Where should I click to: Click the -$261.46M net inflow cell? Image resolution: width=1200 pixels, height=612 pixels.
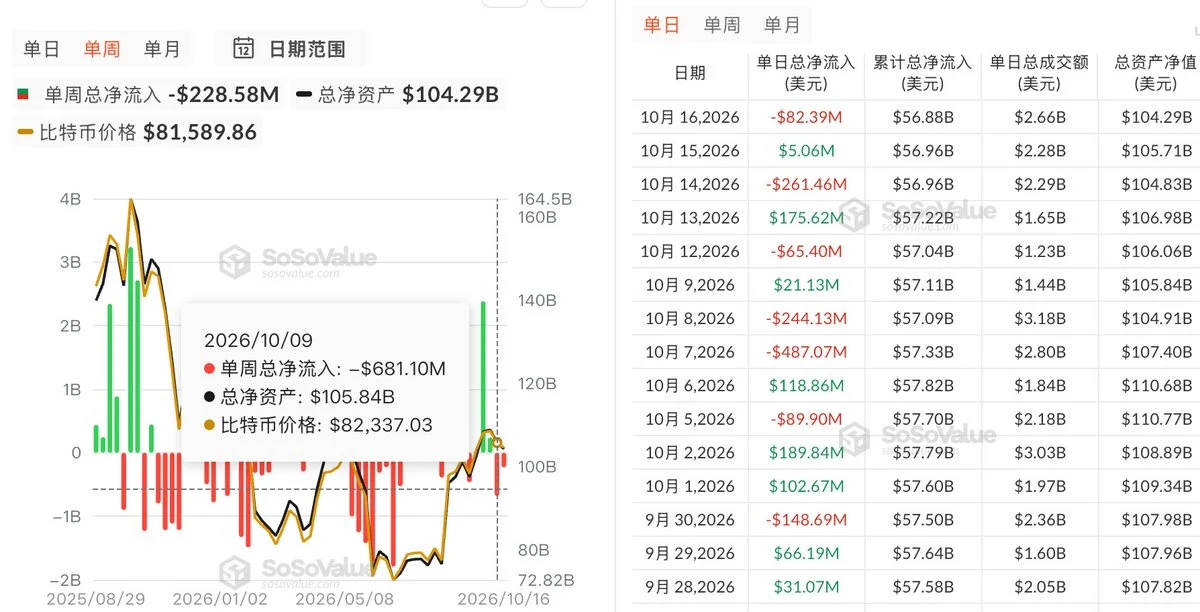(x=807, y=184)
